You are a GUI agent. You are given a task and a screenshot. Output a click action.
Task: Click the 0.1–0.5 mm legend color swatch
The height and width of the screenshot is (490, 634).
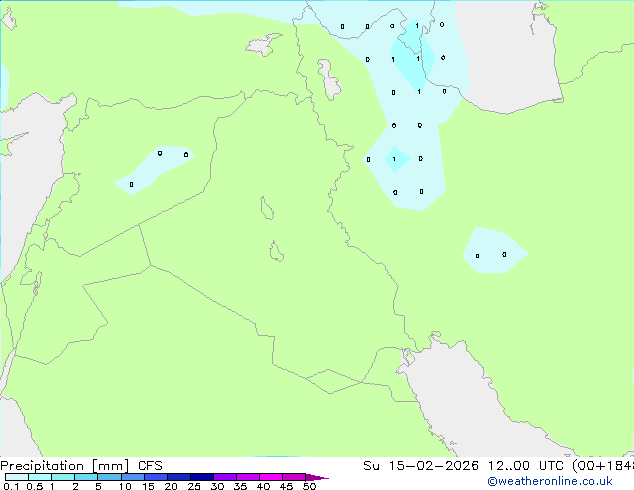pos(17,477)
